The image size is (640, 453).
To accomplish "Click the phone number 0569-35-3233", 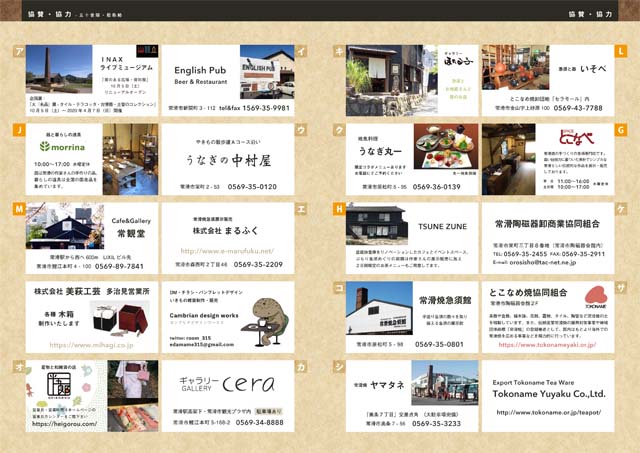I will click(x=436, y=424).
